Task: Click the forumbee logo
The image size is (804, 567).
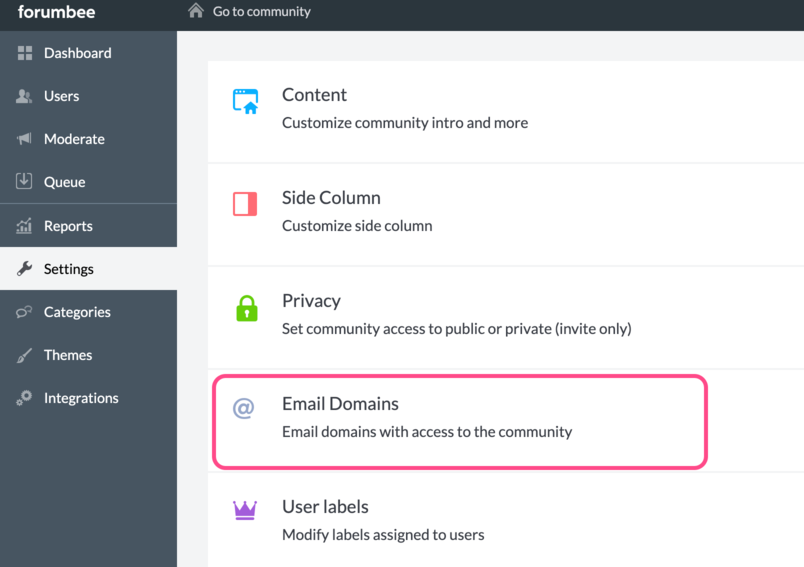Action: 56,11
